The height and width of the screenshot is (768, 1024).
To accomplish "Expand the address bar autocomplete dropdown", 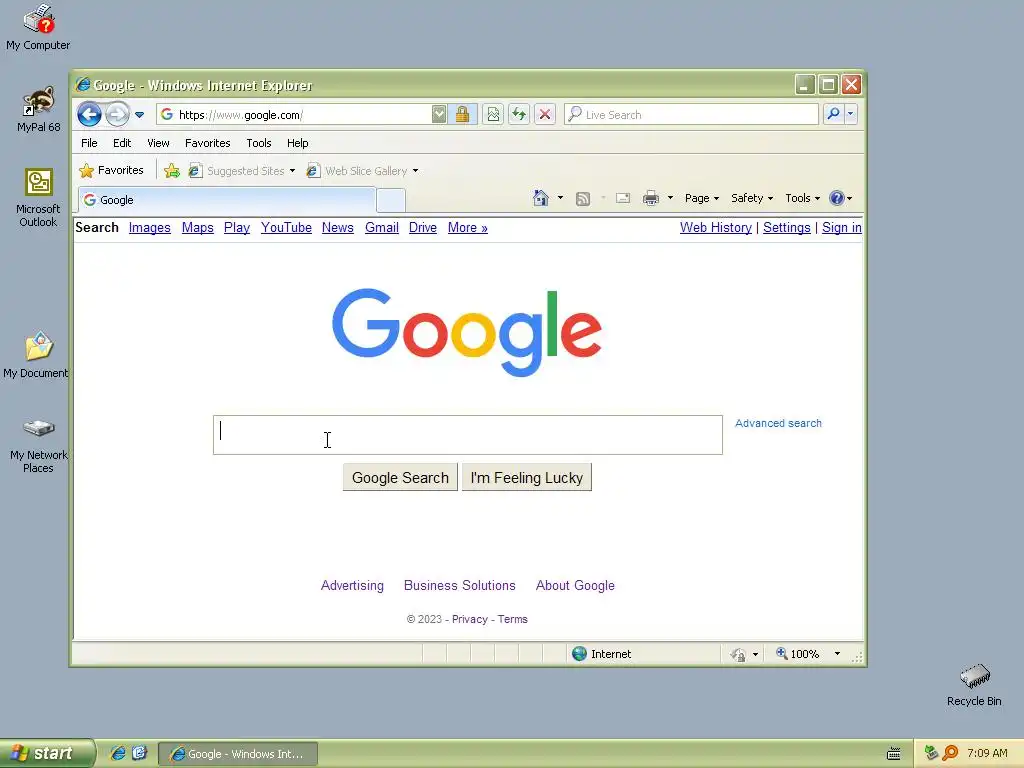I will click(x=439, y=115).
